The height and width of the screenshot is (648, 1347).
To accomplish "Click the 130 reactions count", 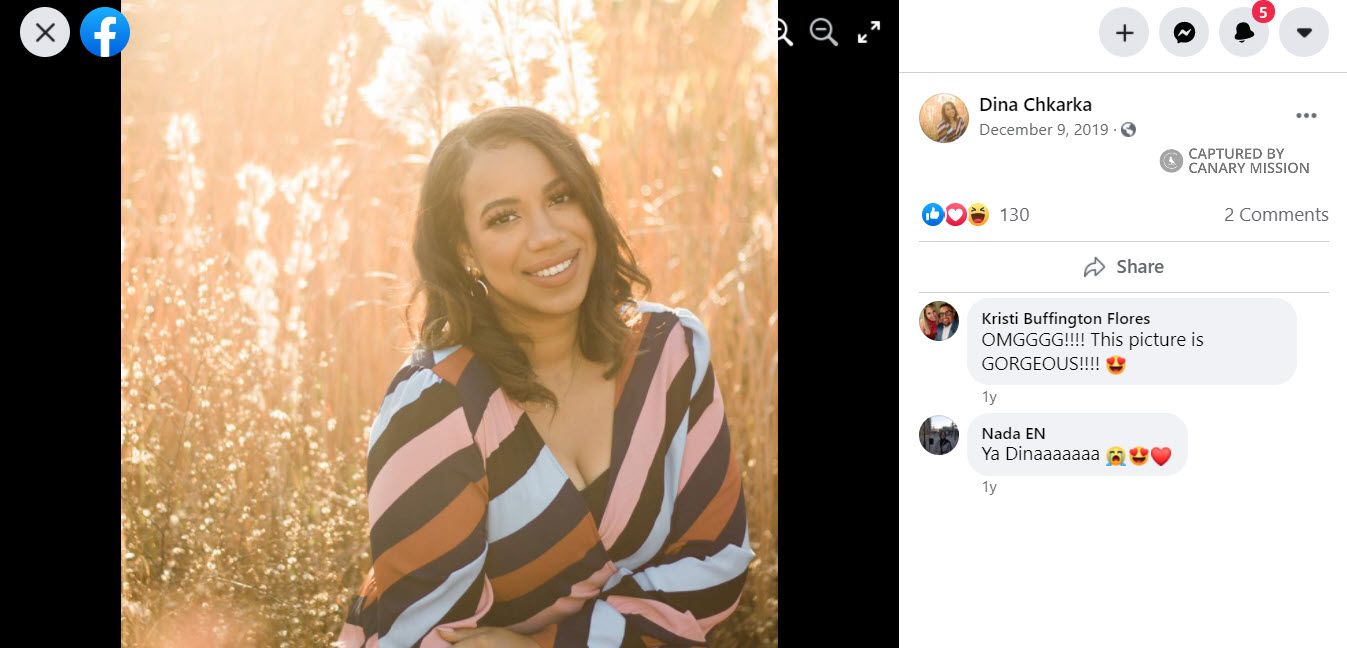I will coord(1014,214).
